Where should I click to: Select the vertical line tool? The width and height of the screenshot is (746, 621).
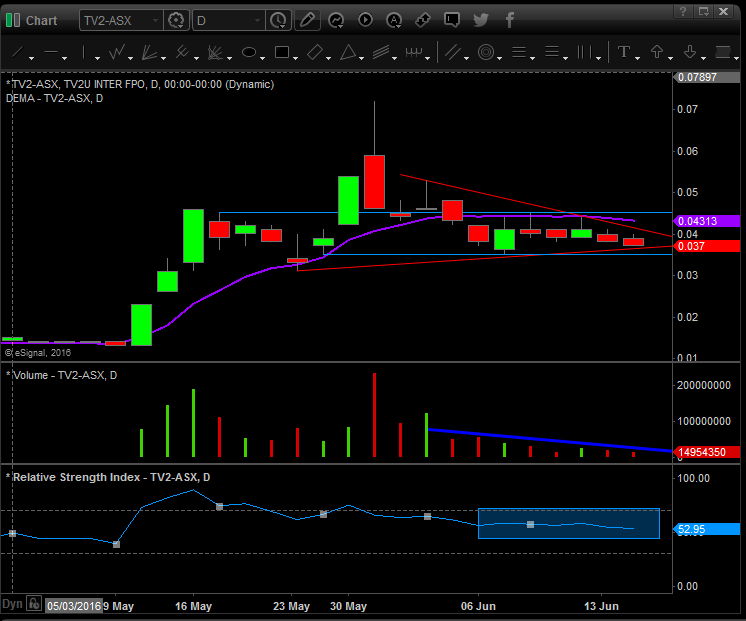pos(83,52)
